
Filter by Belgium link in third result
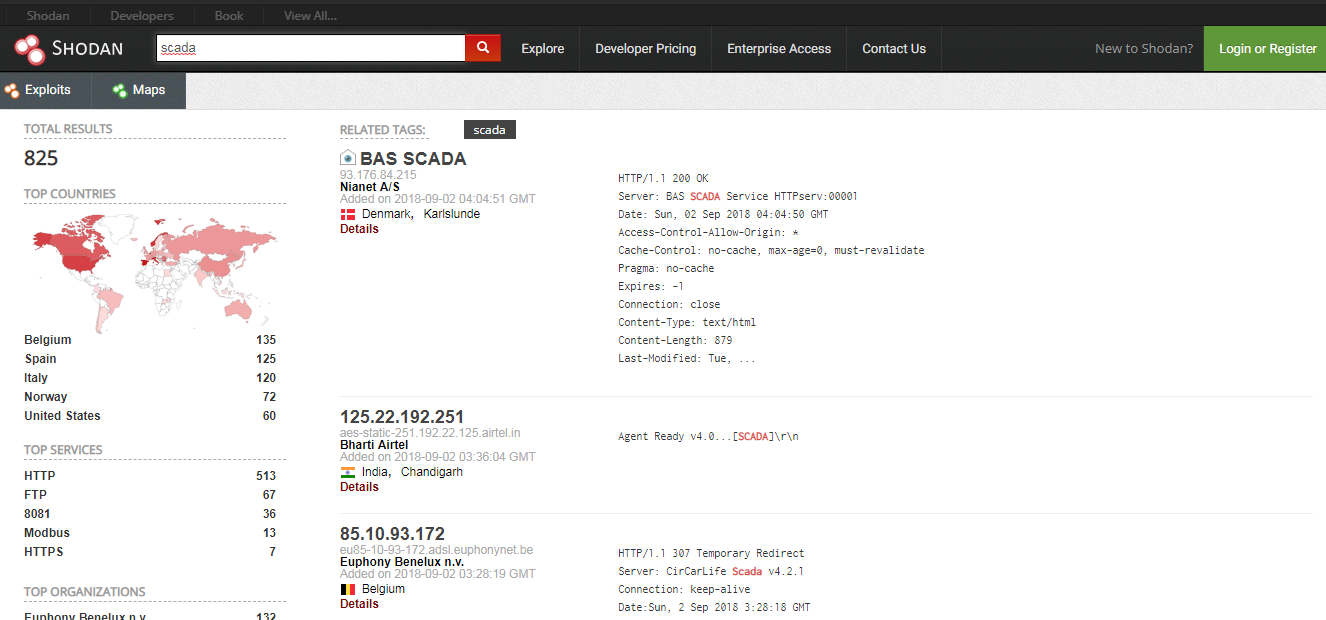pyautogui.click(x=384, y=589)
